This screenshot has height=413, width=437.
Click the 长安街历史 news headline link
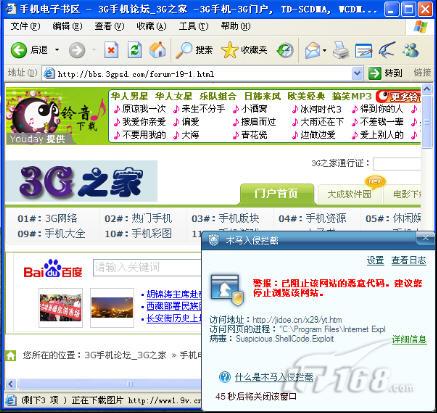click(x=174, y=318)
